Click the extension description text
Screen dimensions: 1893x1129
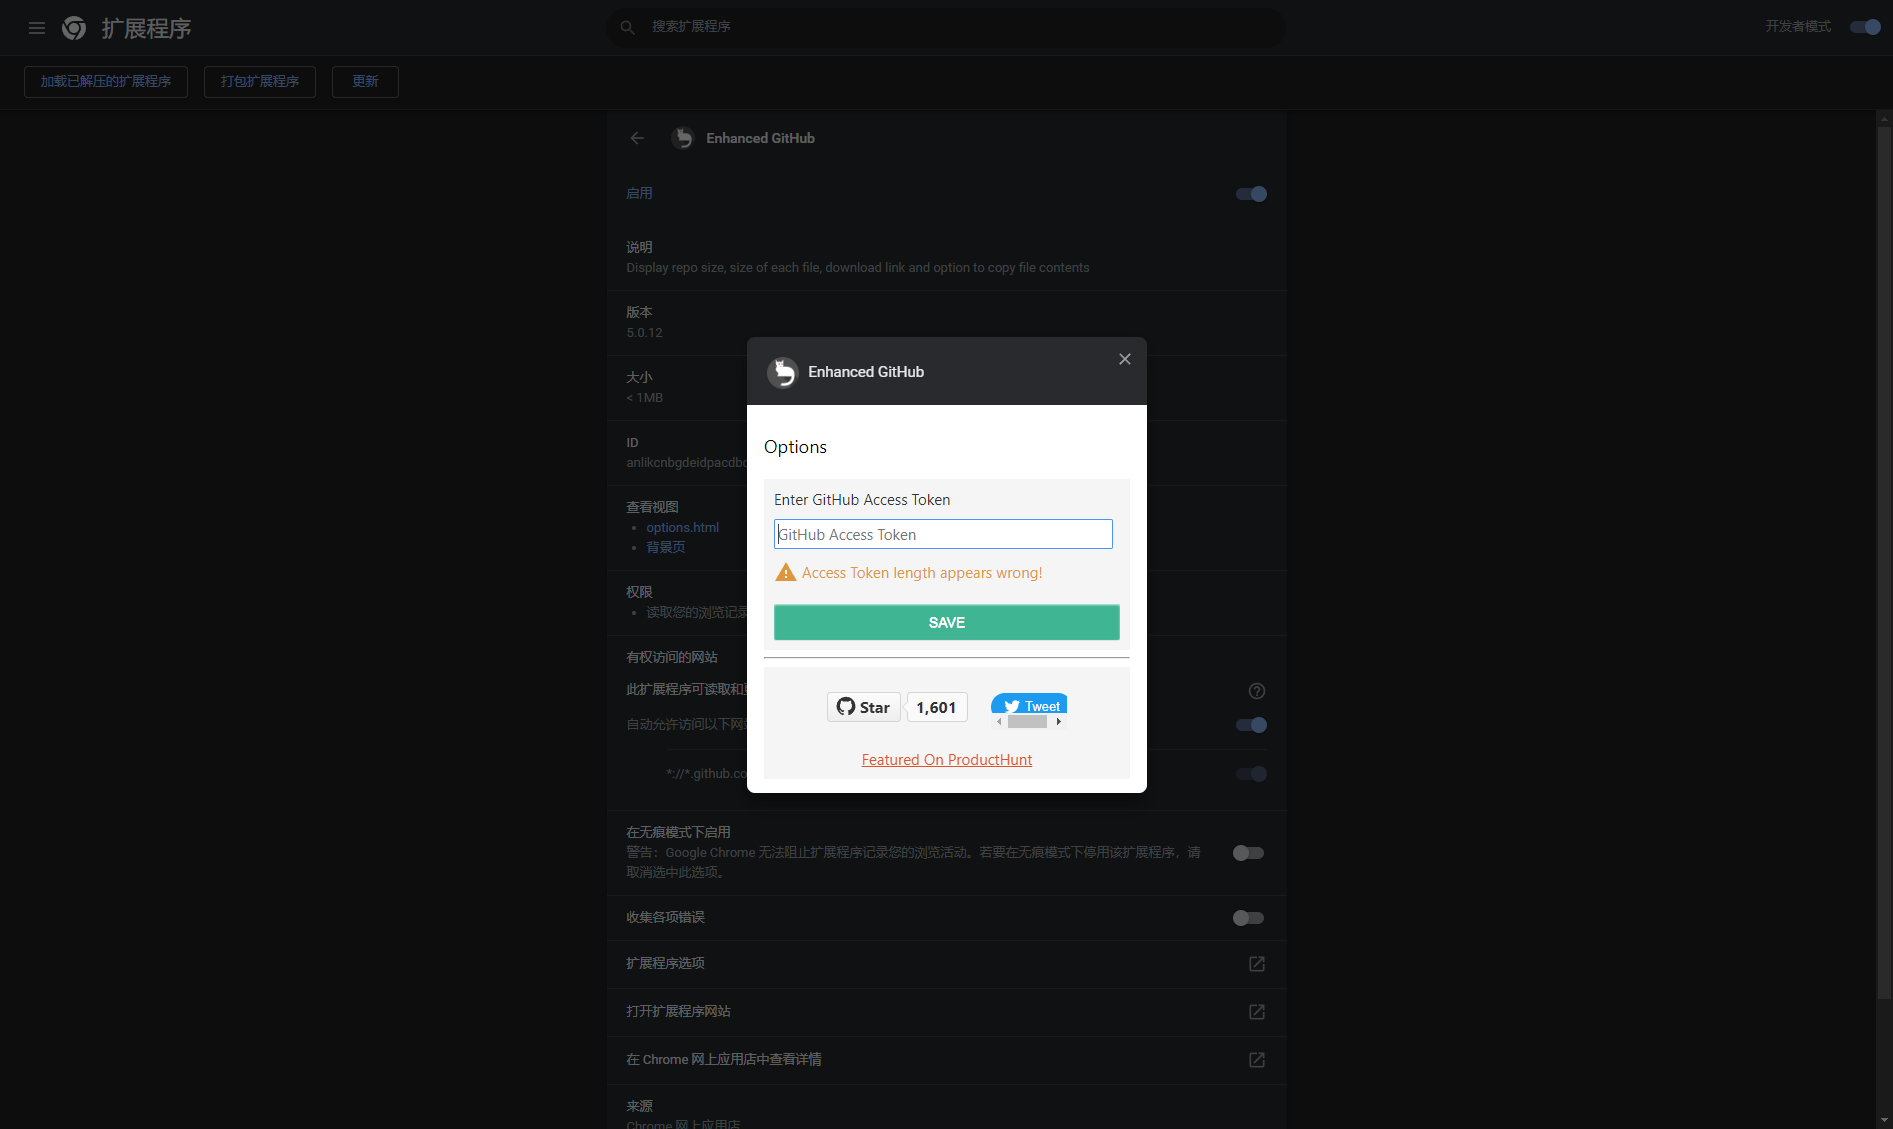coord(858,268)
